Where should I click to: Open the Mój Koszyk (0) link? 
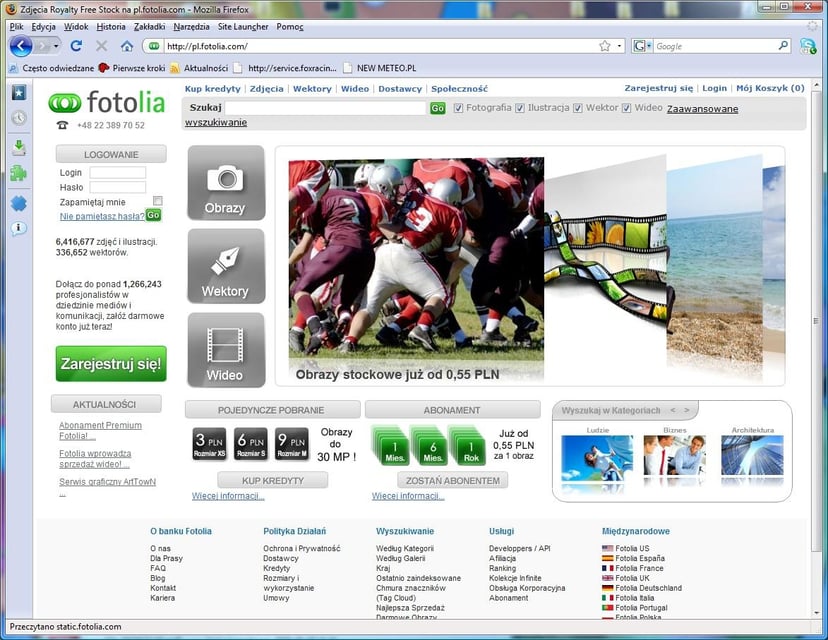click(770, 88)
